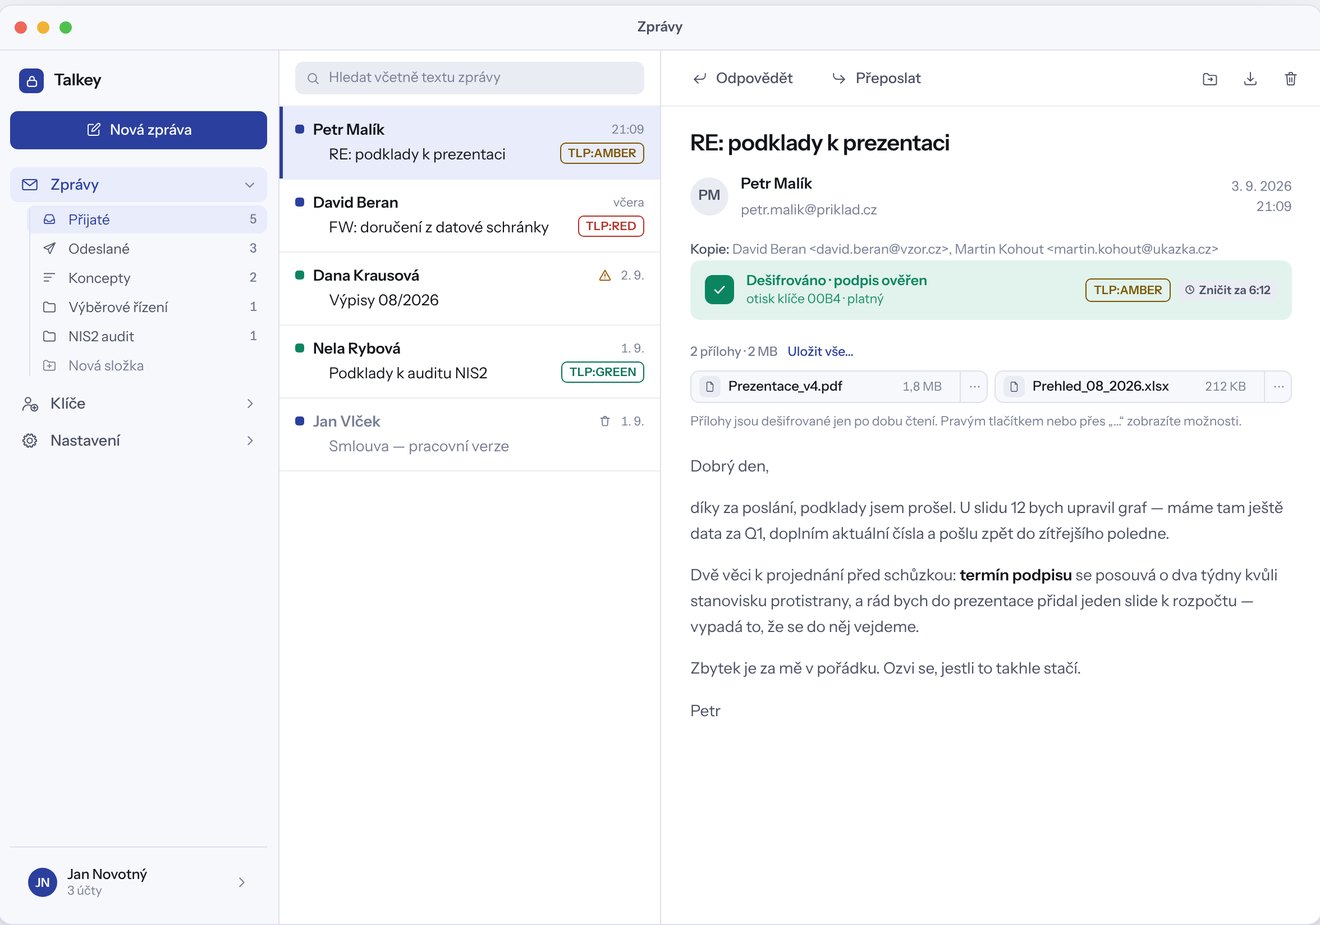This screenshot has height=925, width=1320.
Task: Click the JN account avatar
Action: point(43,882)
